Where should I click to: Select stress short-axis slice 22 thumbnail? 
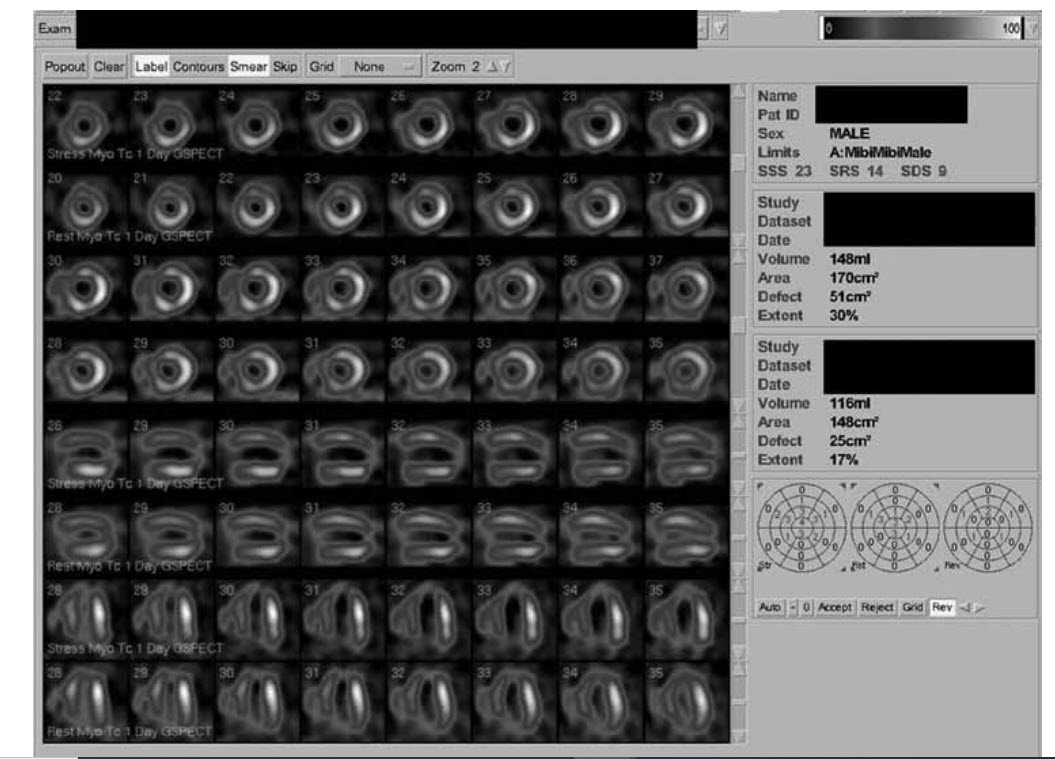pyautogui.click(x=83, y=127)
